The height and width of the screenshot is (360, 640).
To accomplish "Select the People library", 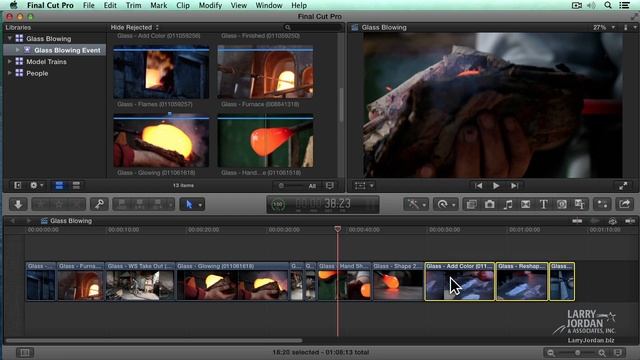I will [37, 73].
